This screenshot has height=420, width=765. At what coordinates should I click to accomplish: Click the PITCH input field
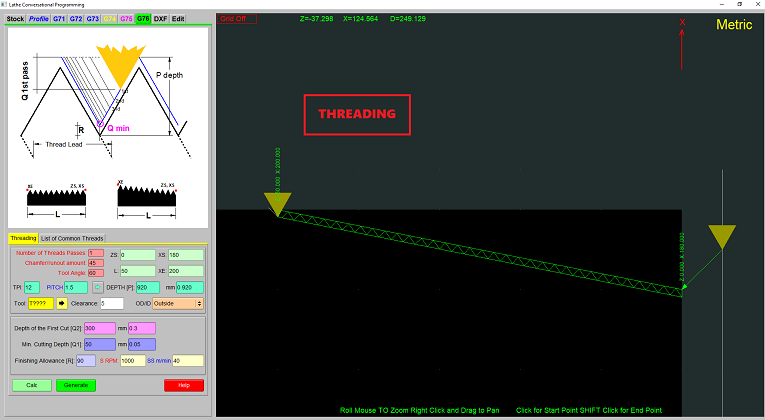point(75,287)
